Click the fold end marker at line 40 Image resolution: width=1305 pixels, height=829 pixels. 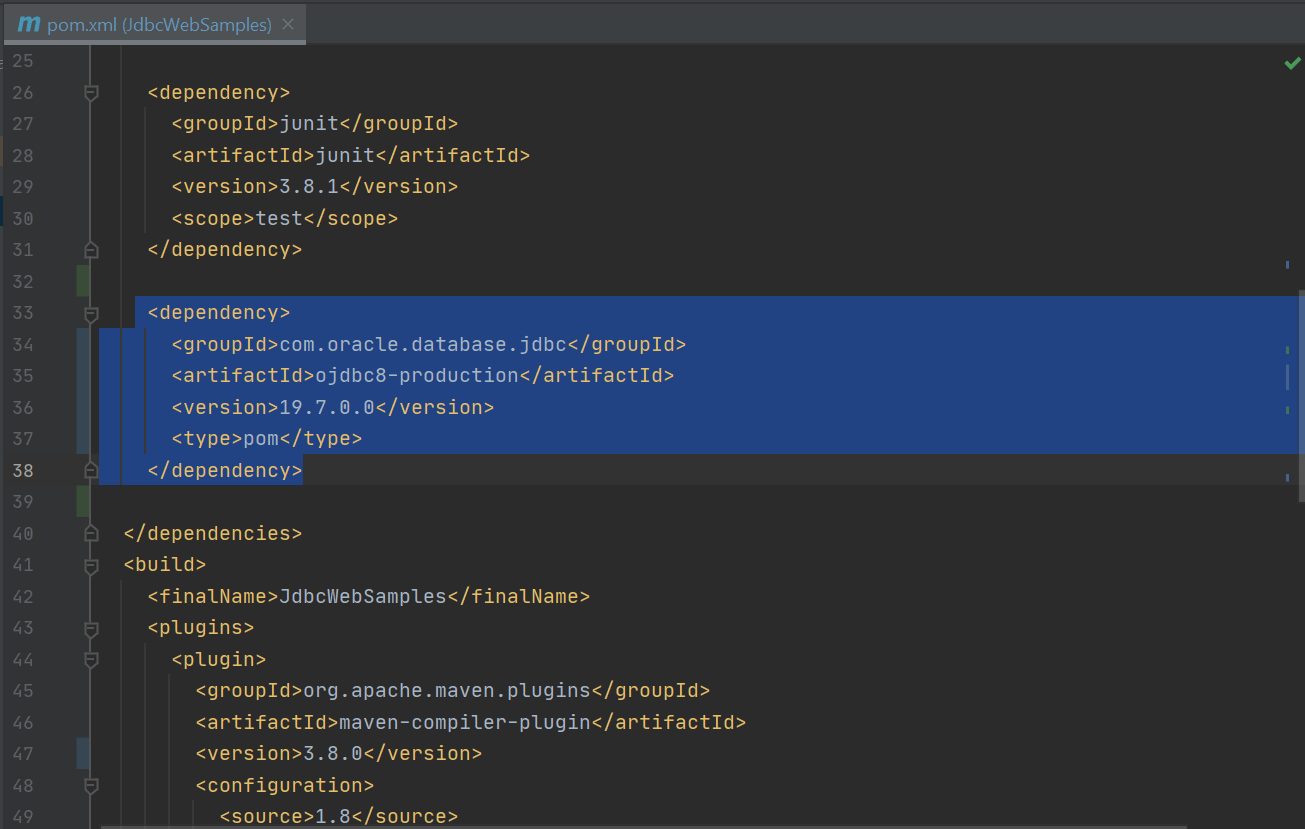tap(90, 533)
